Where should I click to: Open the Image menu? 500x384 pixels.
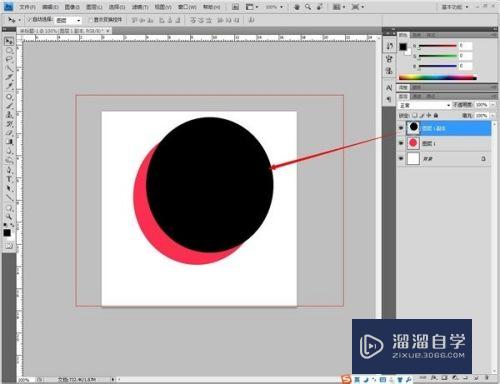[72, 7]
